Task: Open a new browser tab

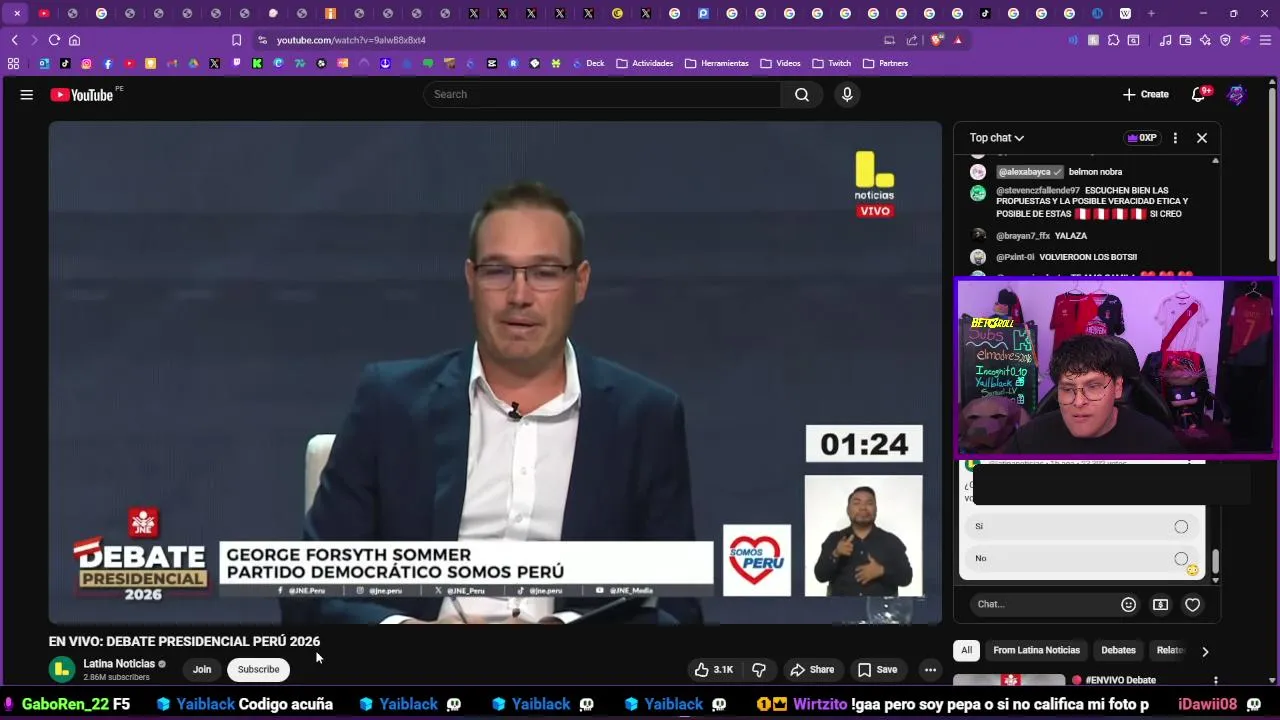Action: 1151,13
